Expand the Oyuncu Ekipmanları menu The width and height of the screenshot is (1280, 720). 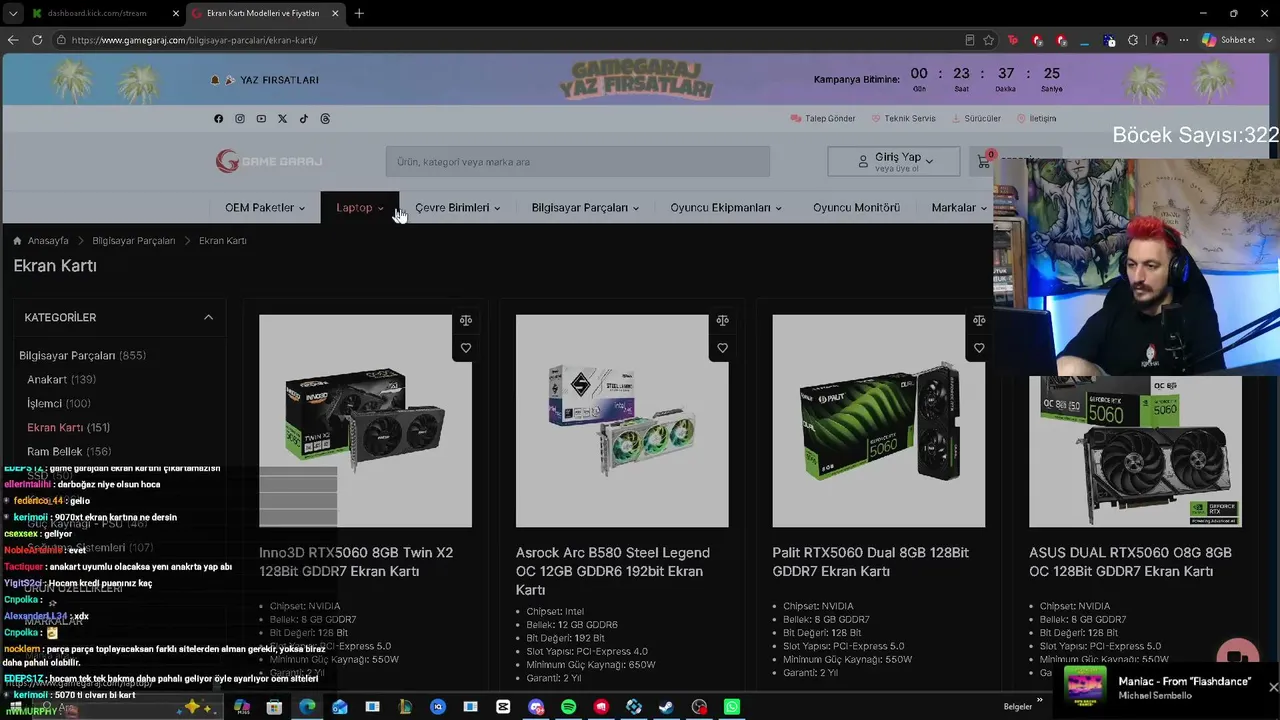pos(726,208)
